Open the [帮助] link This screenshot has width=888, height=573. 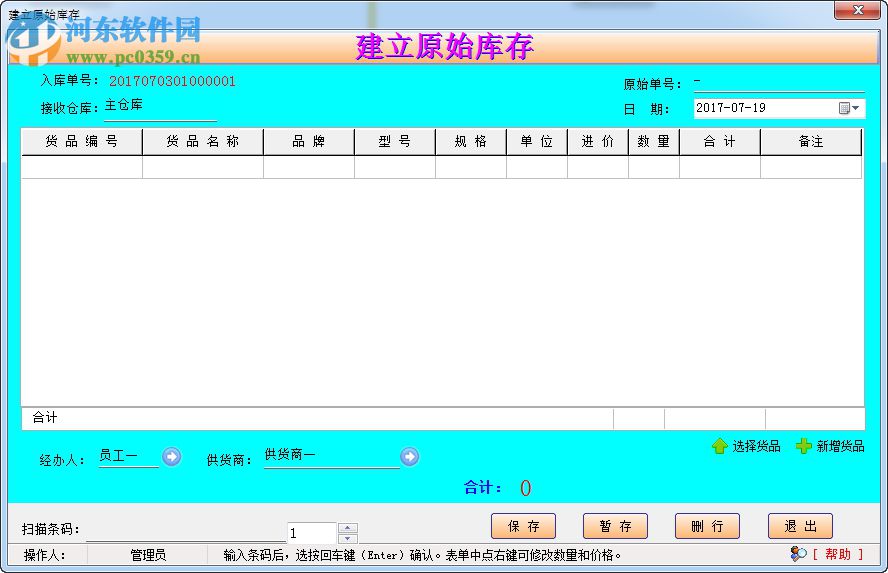(x=838, y=554)
